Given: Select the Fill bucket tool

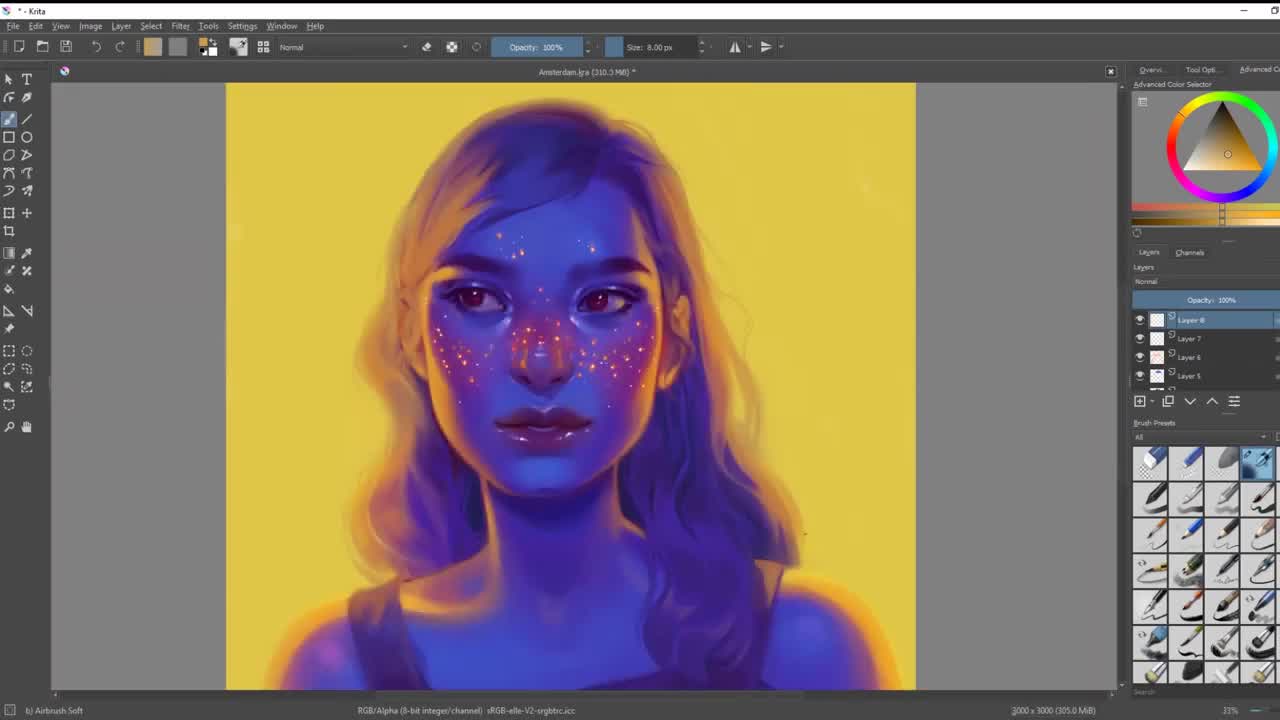Looking at the screenshot, I should click(9, 289).
